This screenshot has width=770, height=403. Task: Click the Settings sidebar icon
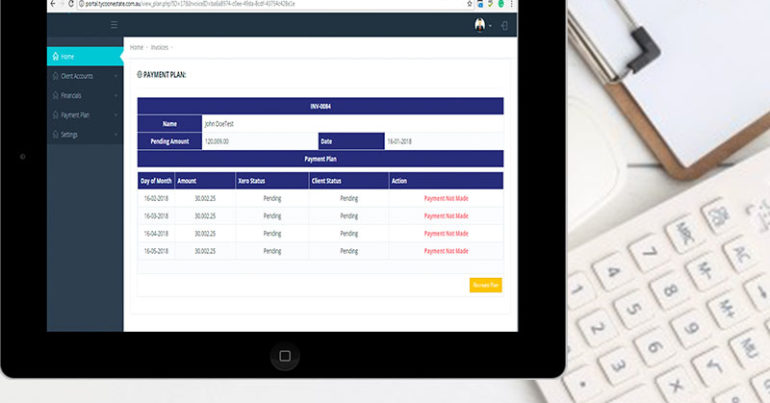(55, 134)
